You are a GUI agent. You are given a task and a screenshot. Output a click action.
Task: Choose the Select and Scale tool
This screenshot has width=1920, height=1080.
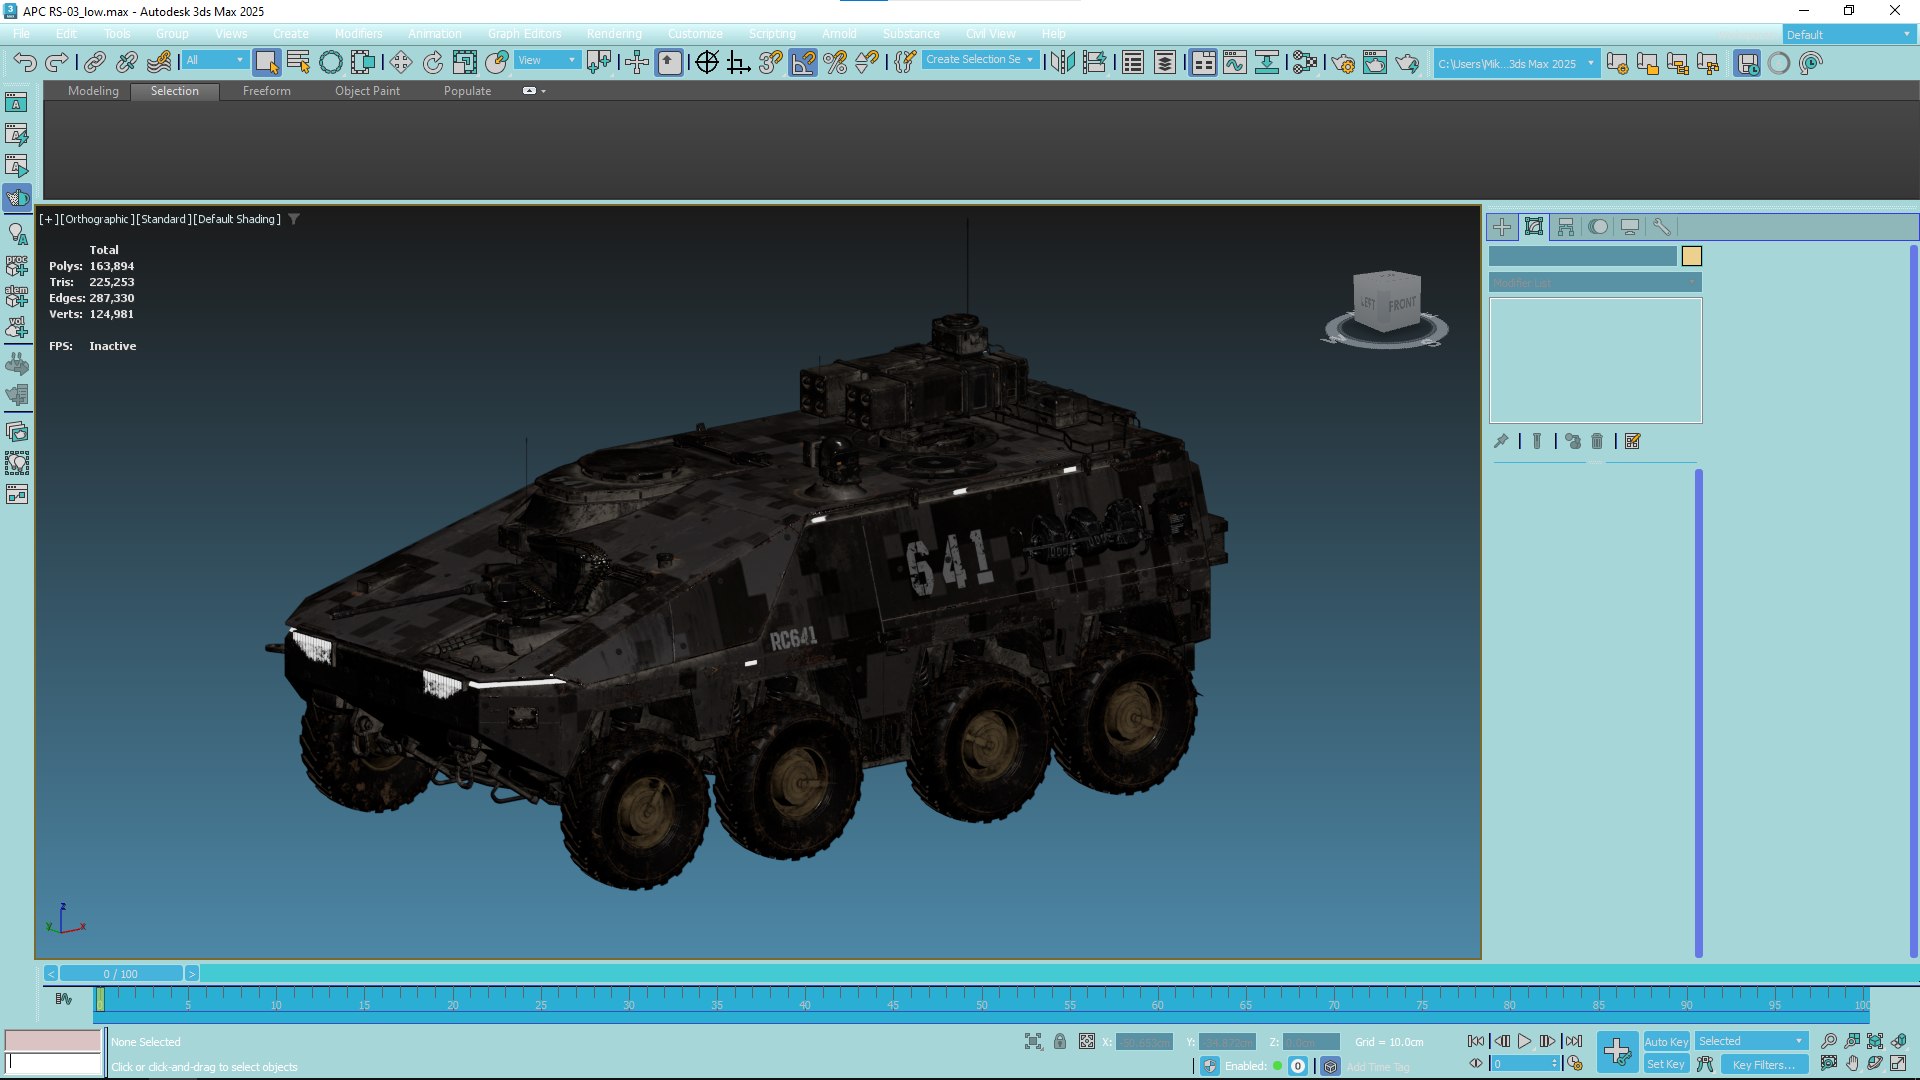point(465,63)
